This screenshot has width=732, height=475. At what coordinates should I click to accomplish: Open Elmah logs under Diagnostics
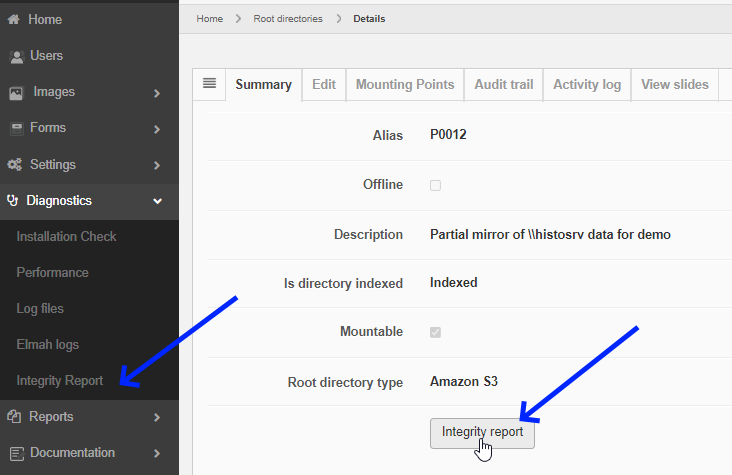(47, 345)
